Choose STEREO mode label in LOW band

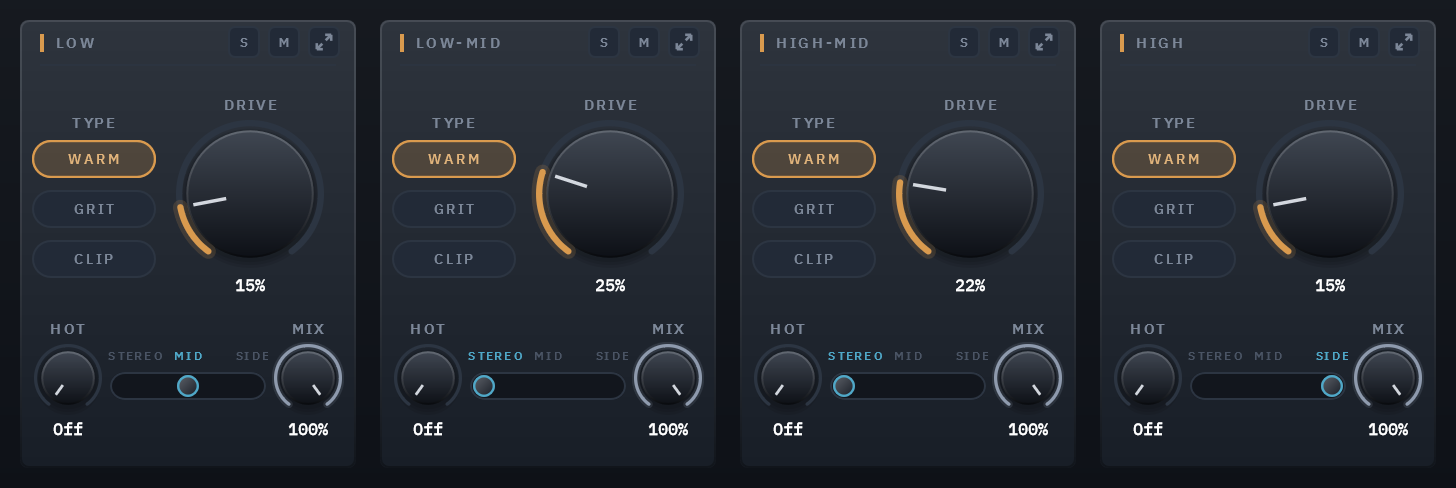click(x=136, y=356)
